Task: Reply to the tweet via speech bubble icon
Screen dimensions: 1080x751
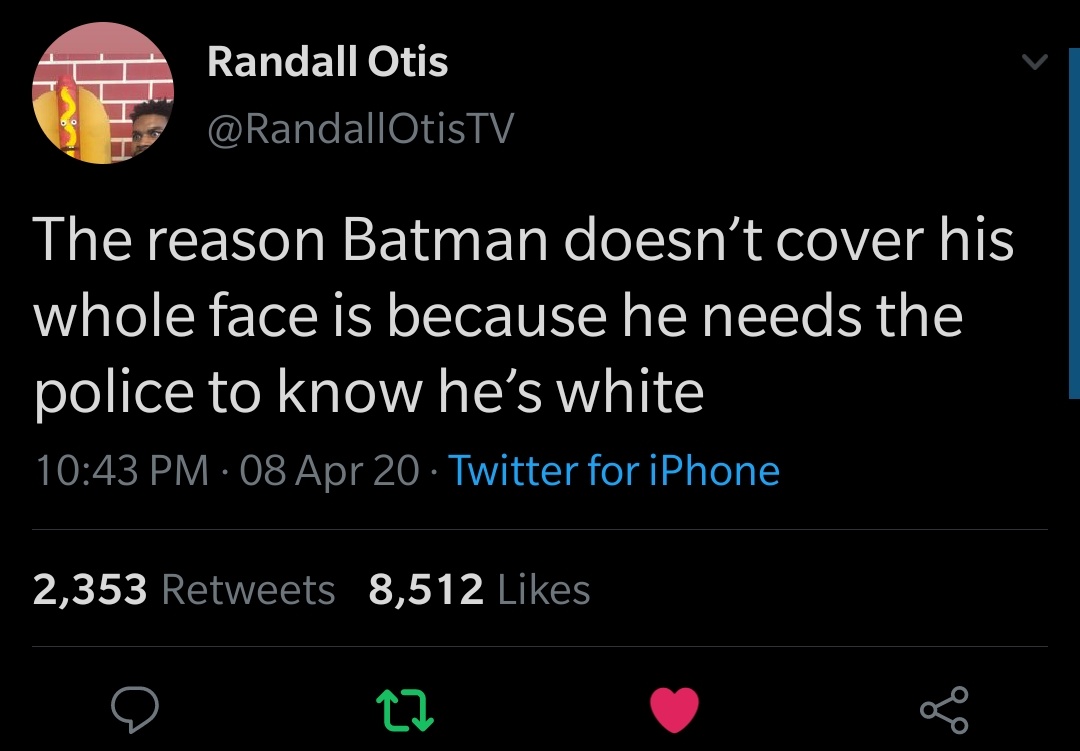Action: click(136, 710)
